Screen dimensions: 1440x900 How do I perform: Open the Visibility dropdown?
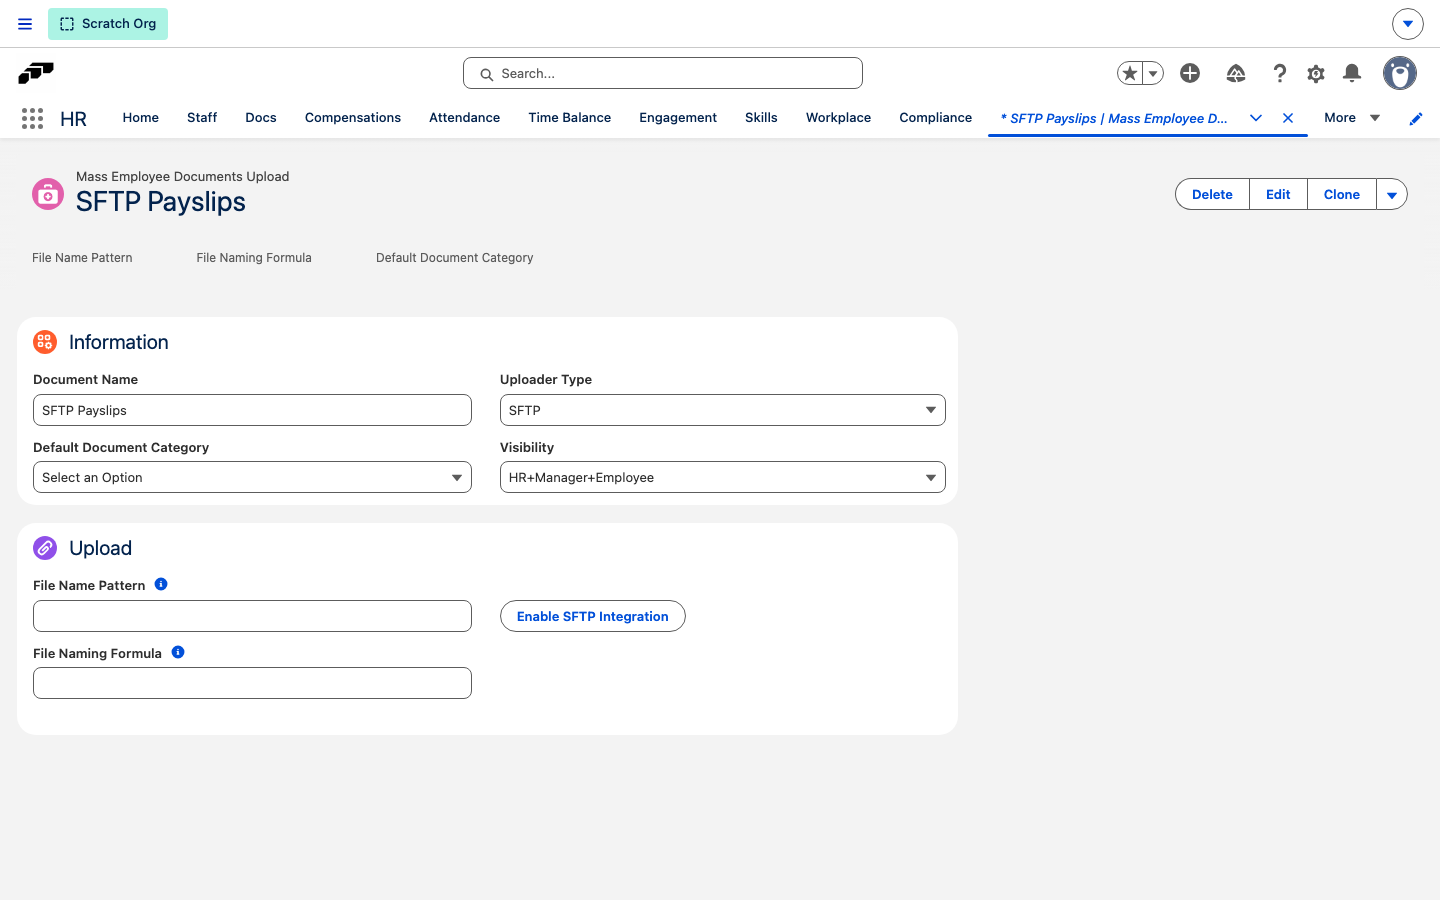(x=723, y=477)
